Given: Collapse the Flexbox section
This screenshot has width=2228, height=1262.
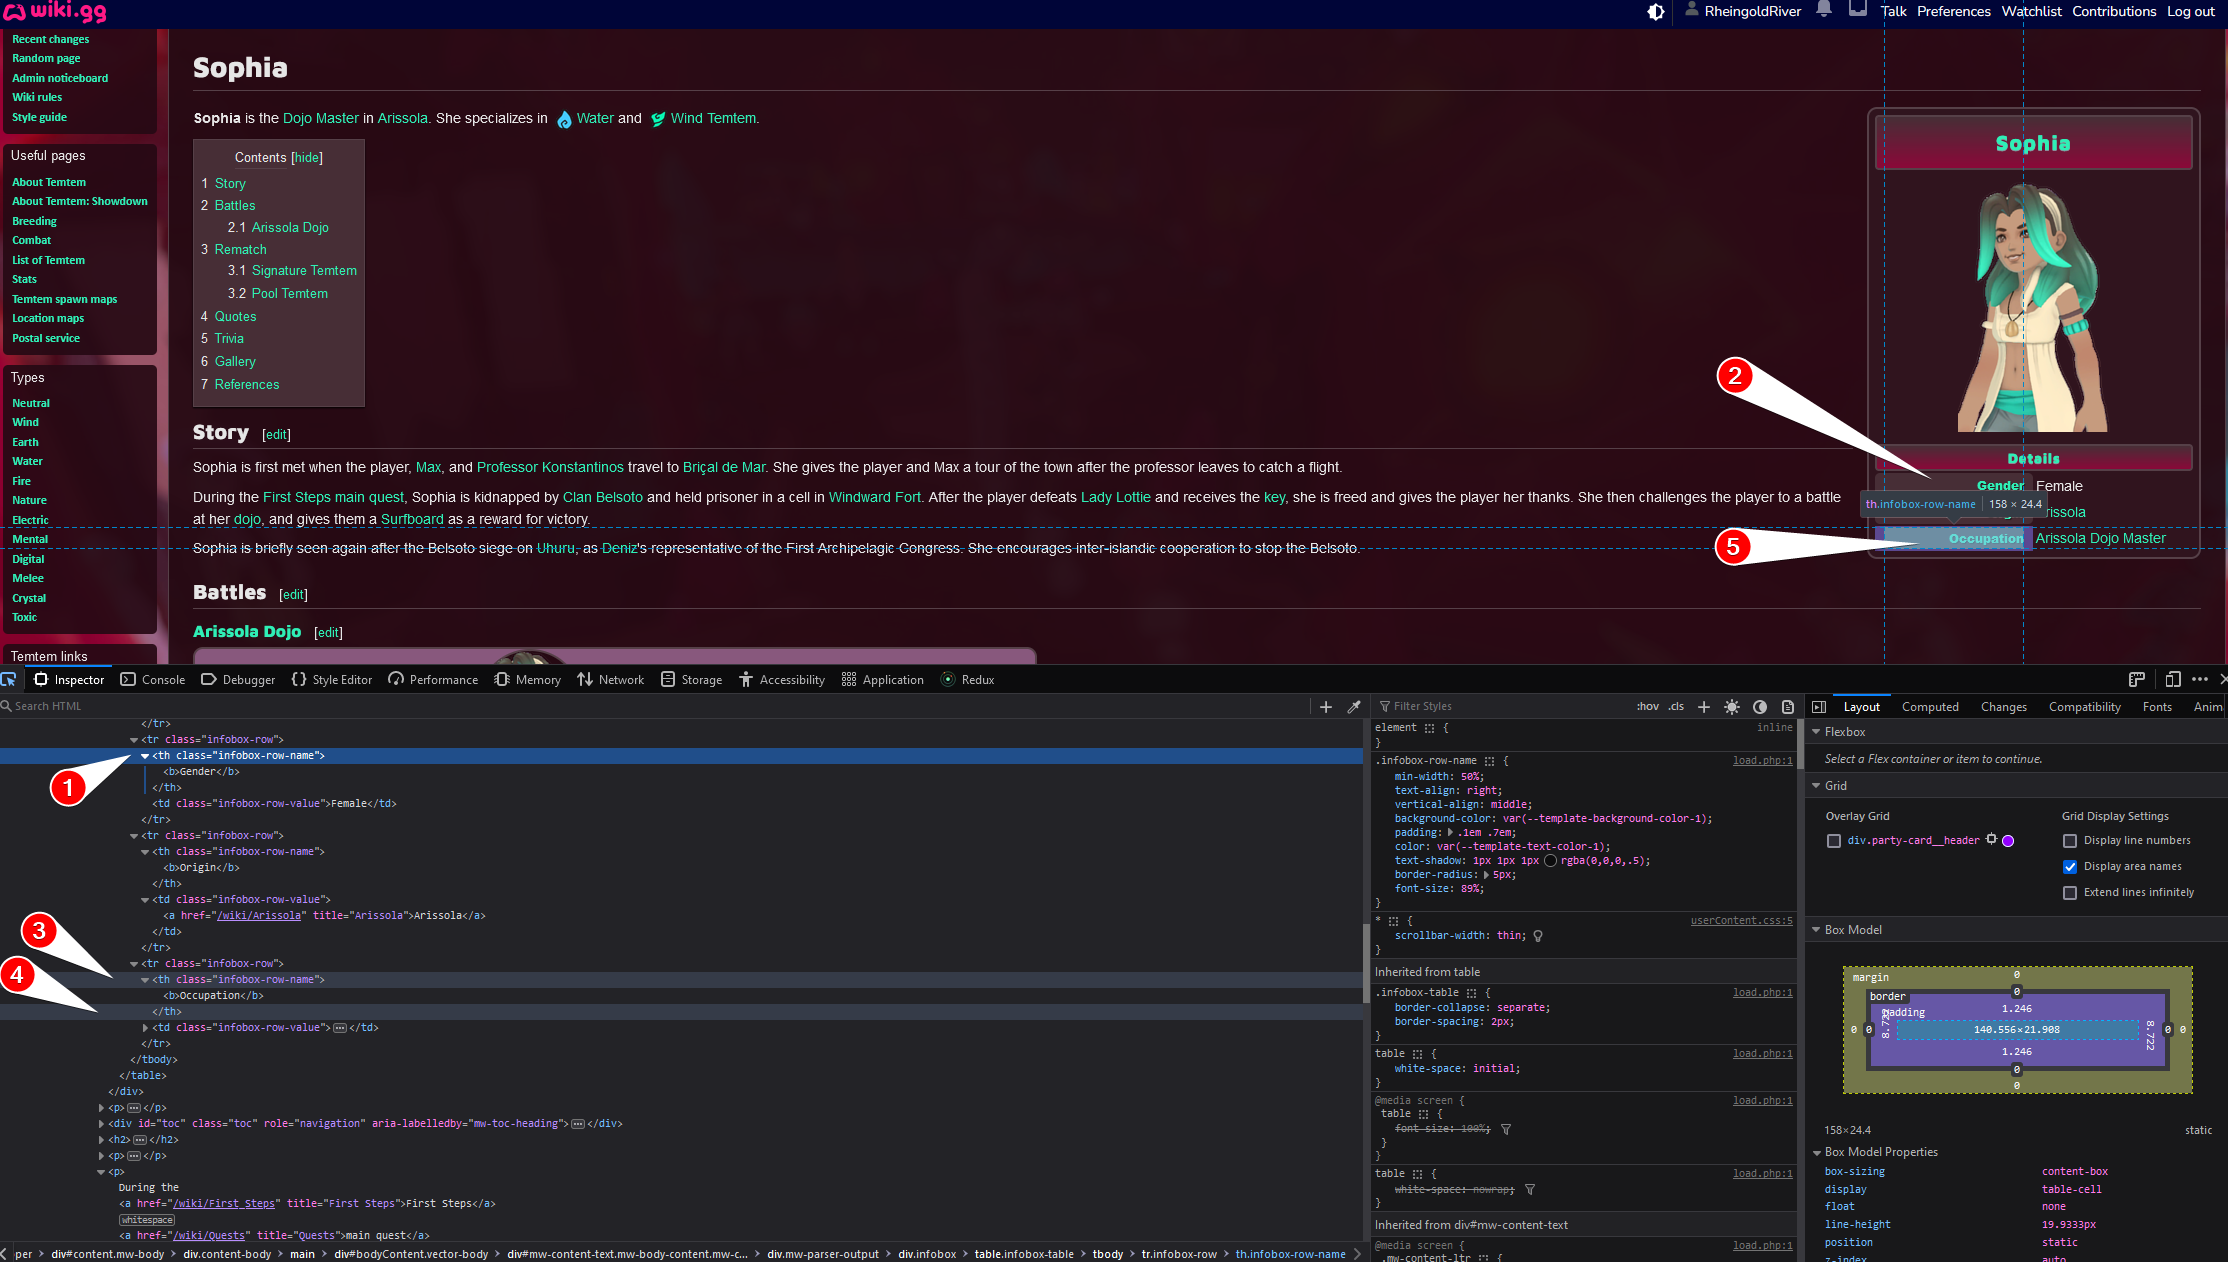Looking at the screenshot, I should 1816,732.
